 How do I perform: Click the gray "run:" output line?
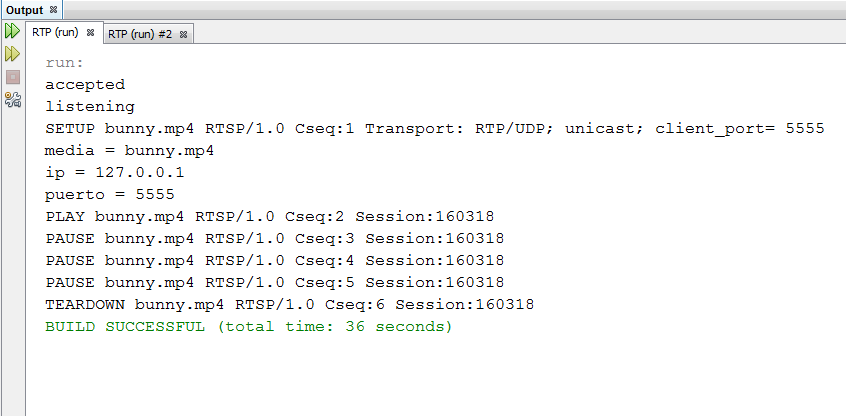tap(65, 63)
